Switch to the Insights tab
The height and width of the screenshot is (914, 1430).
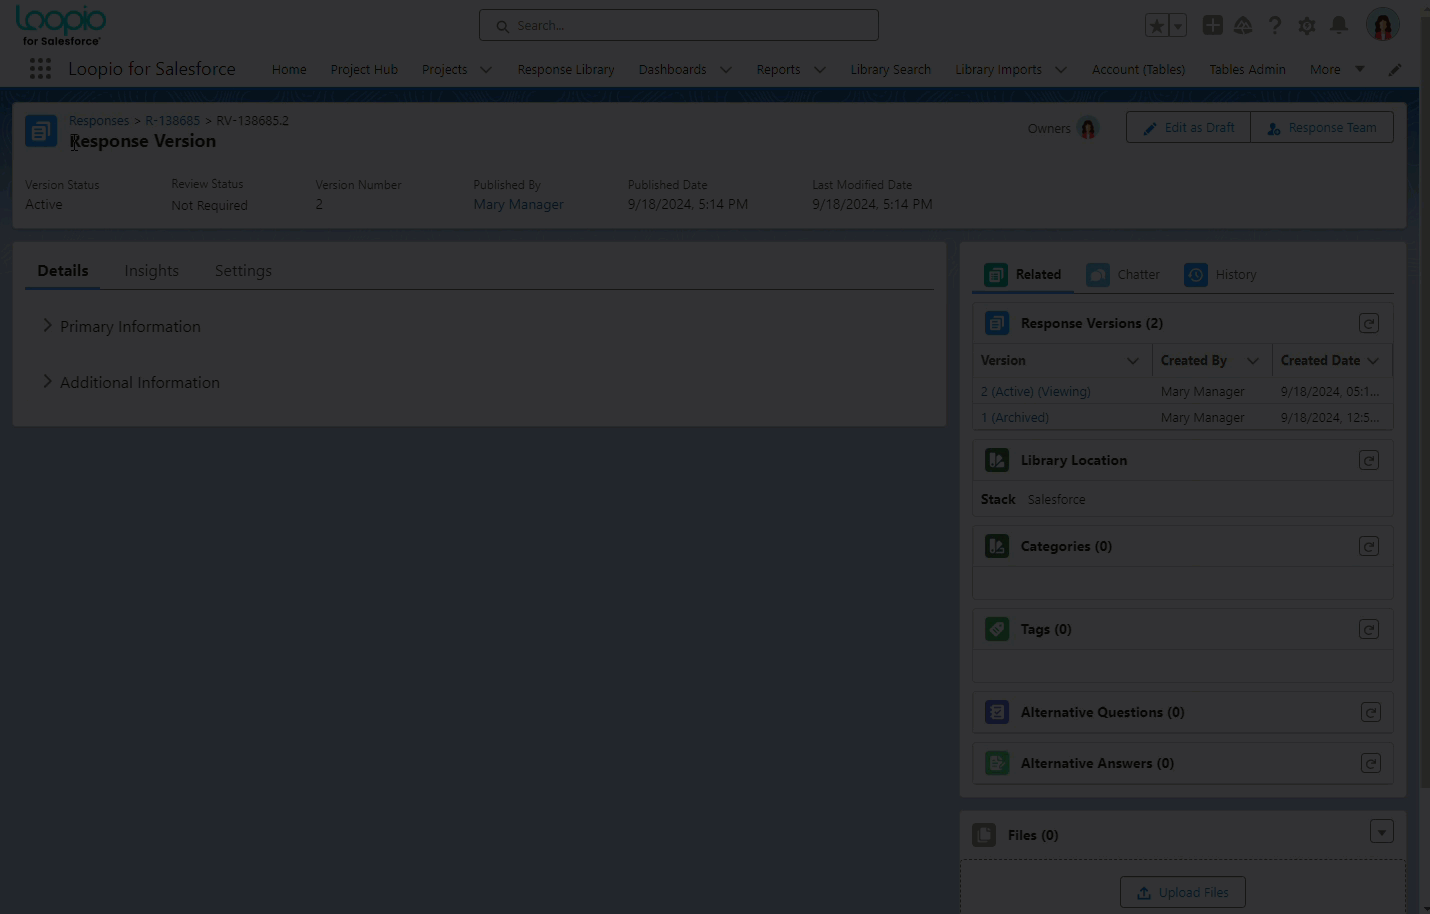[x=152, y=271]
